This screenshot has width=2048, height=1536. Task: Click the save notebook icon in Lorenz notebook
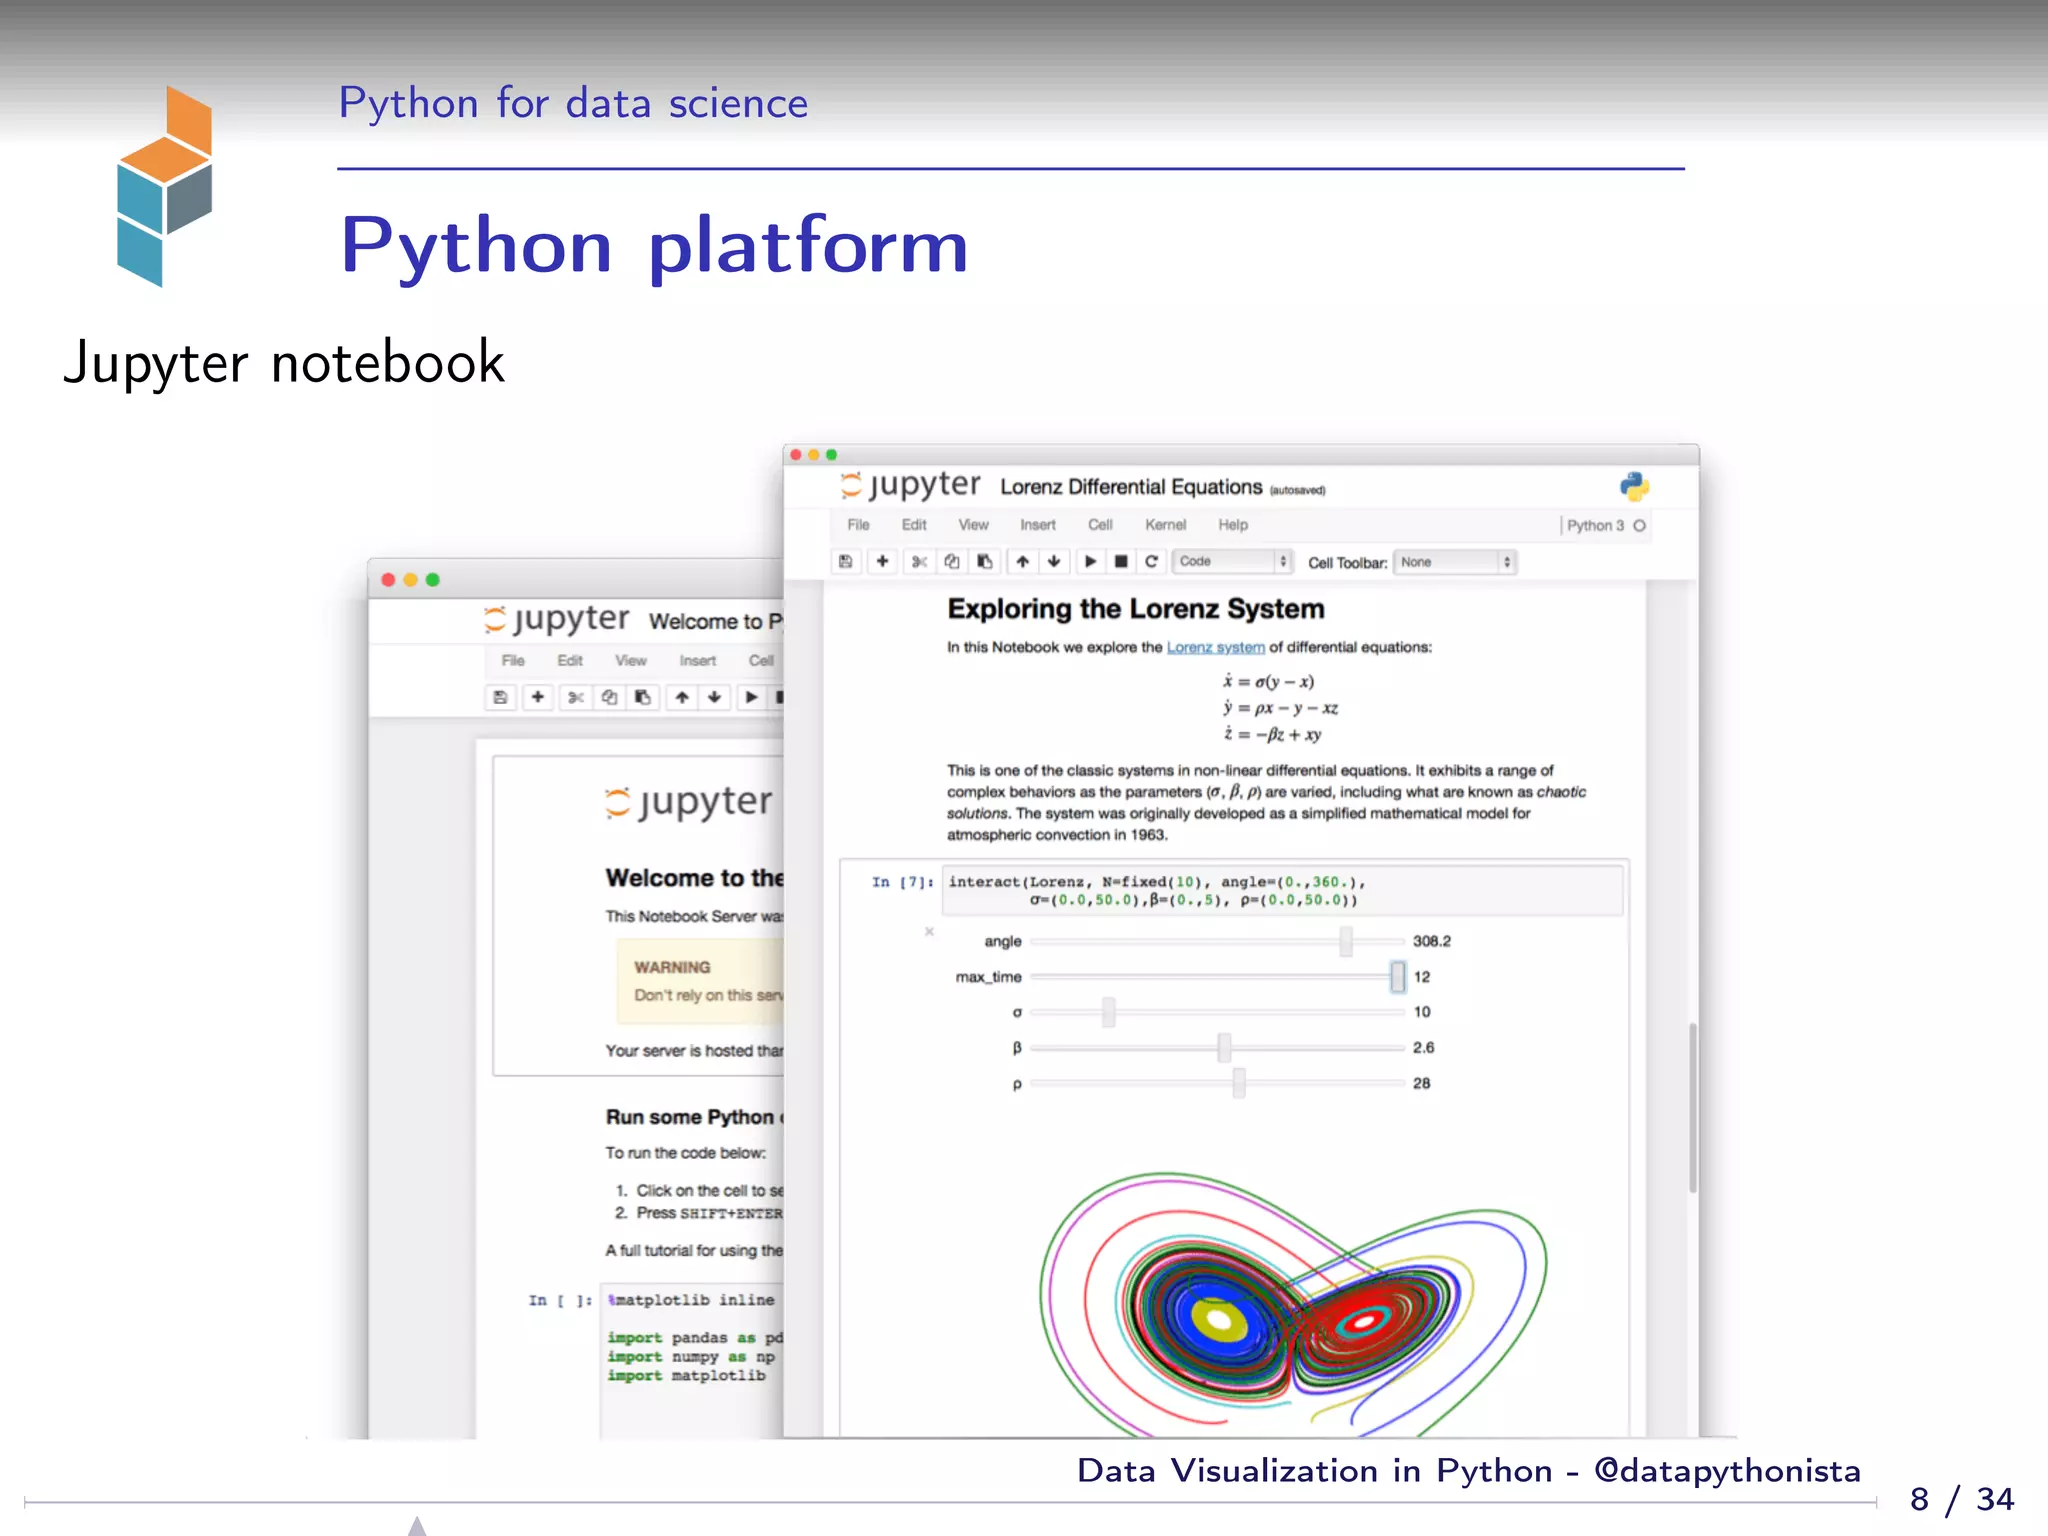point(846,562)
